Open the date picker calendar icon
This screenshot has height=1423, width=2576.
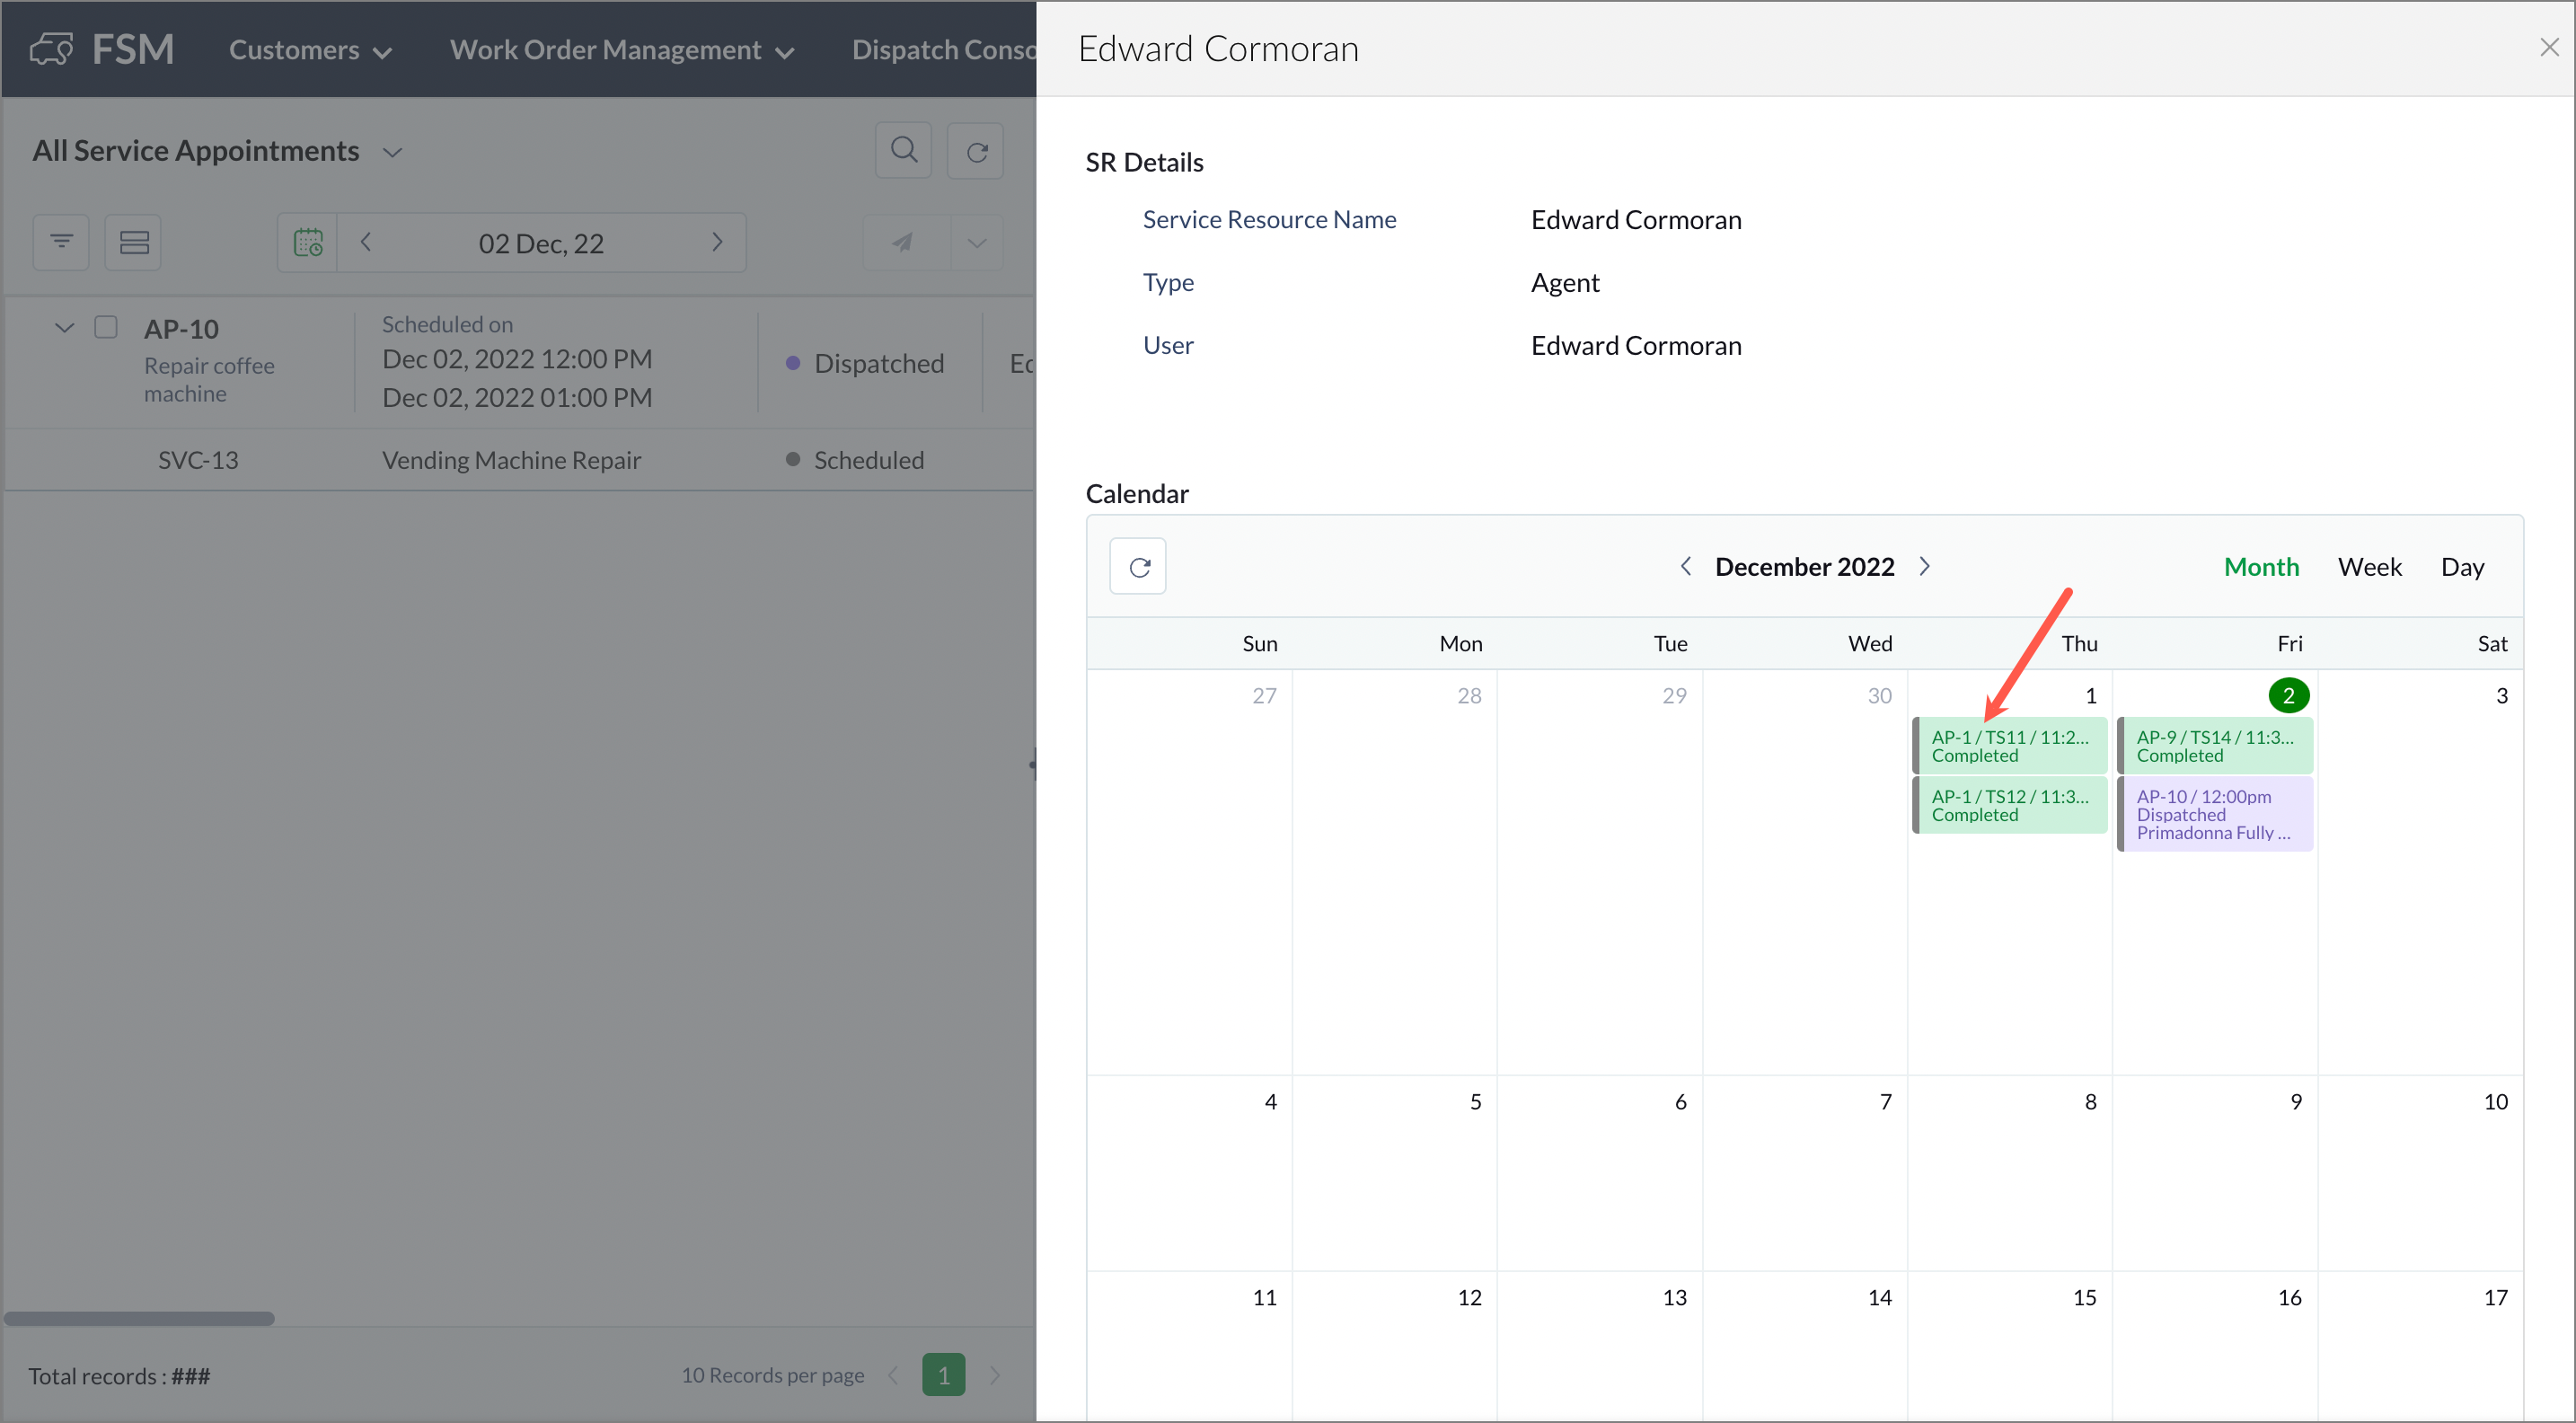click(x=307, y=242)
